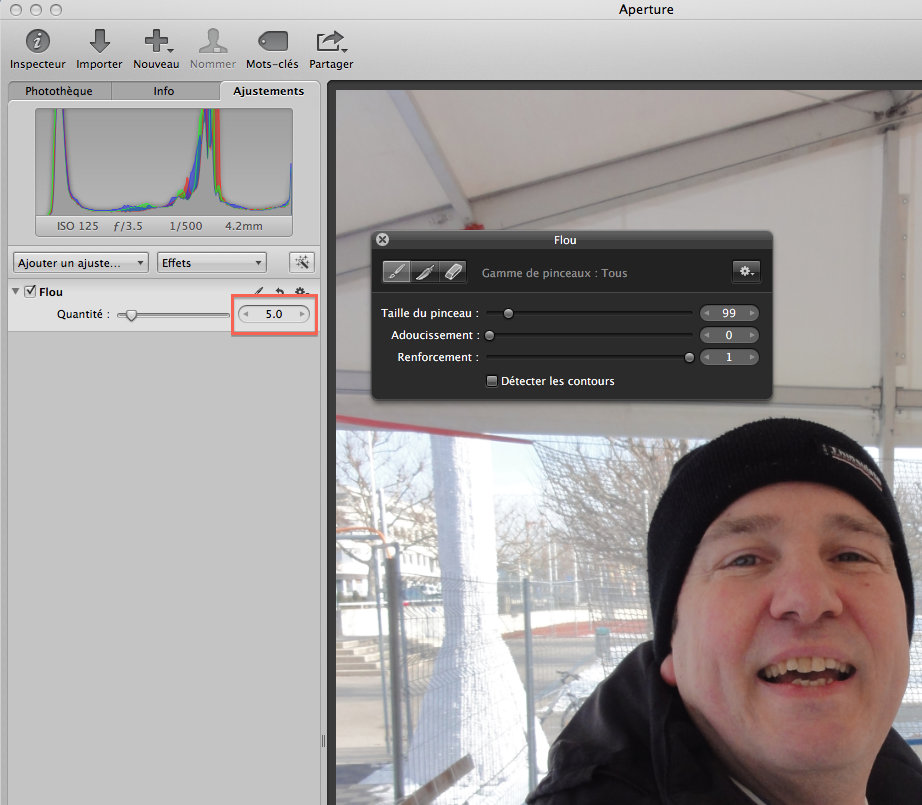This screenshot has width=922, height=805.
Task: Collapse the Flou adjustment disclosure triangle
Action: 15,292
